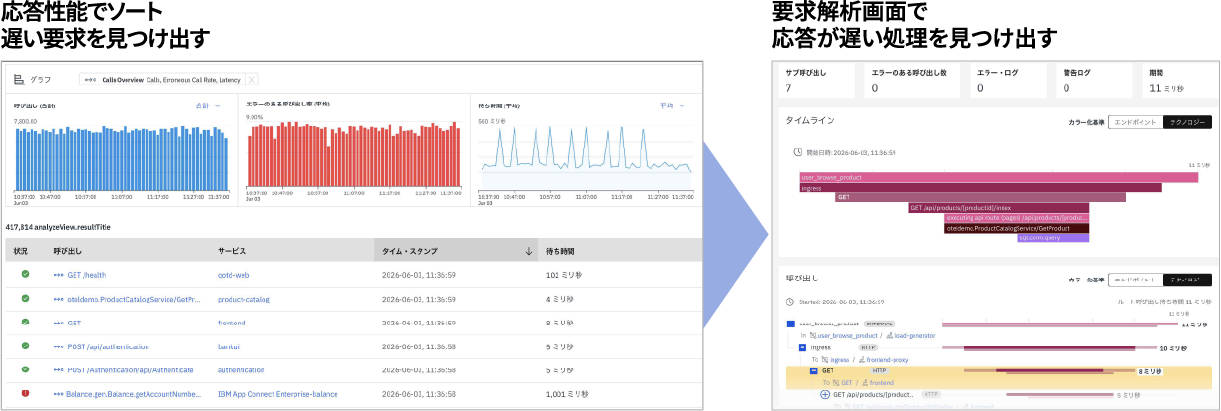Switch timeline coloring to テクノロジー
The width and height of the screenshot is (1221, 411).
click(1187, 122)
